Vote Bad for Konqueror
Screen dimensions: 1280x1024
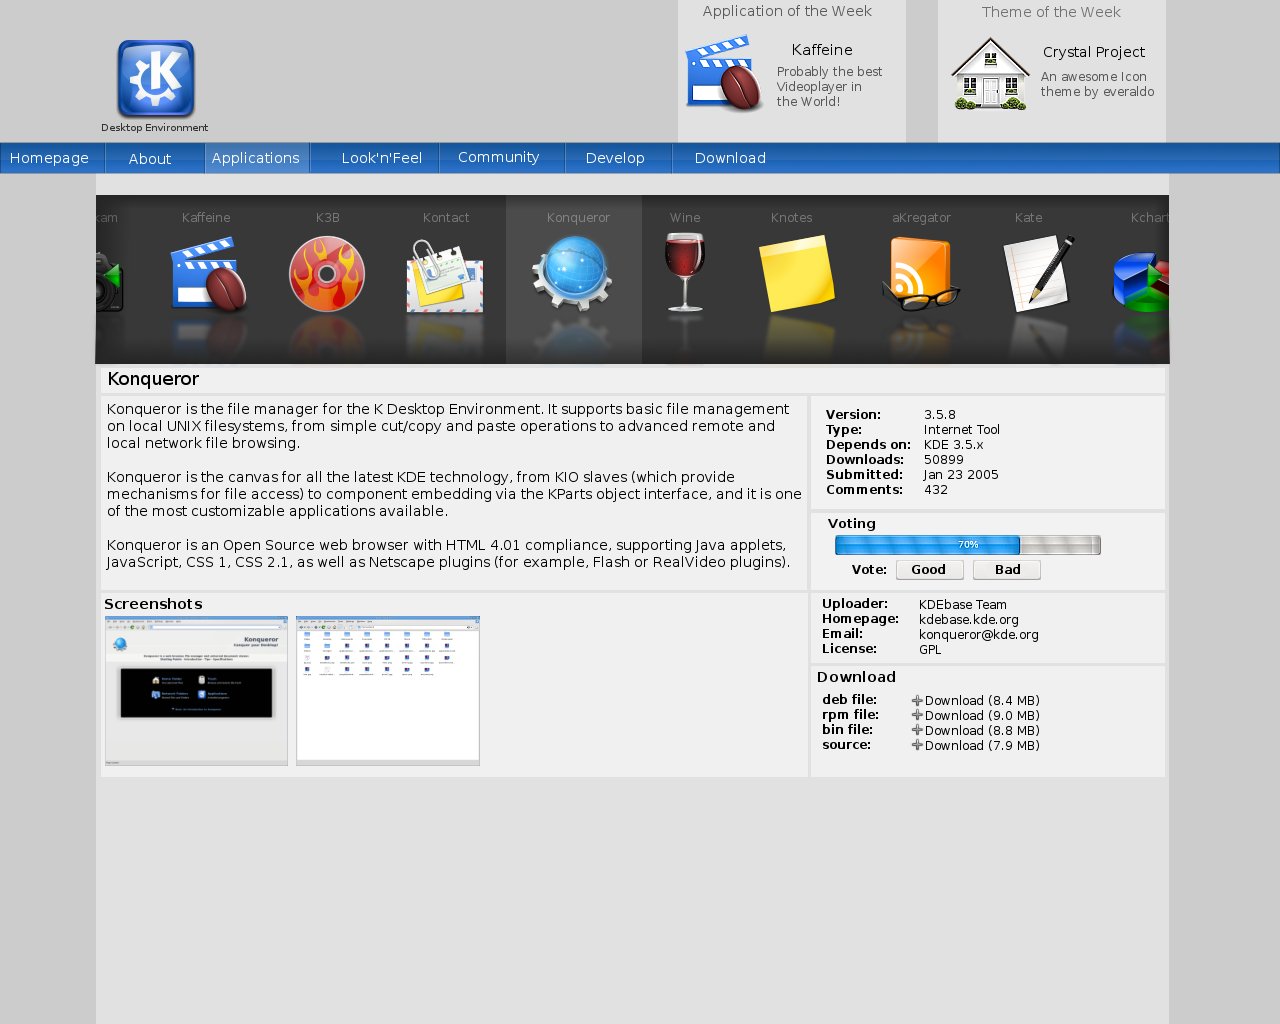tap(1007, 570)
